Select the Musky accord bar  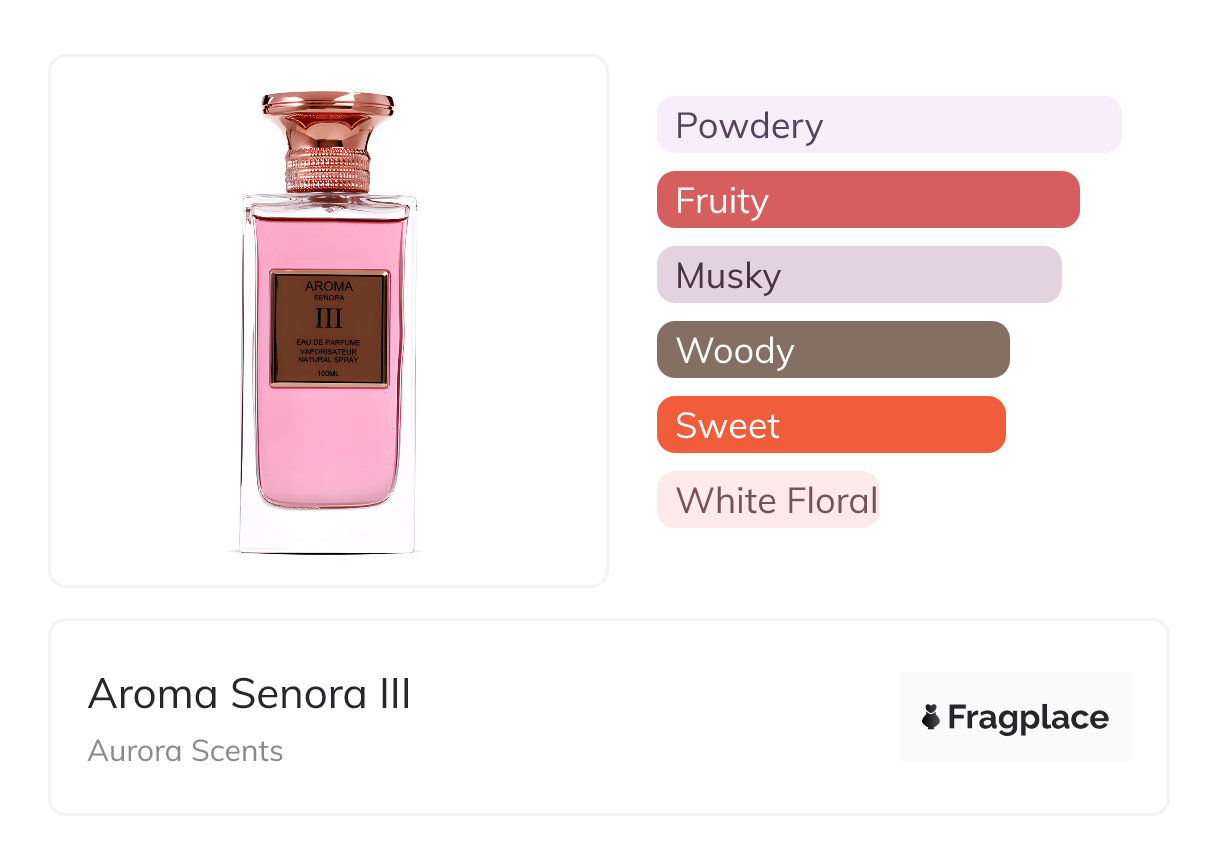[x=858, y=275]
